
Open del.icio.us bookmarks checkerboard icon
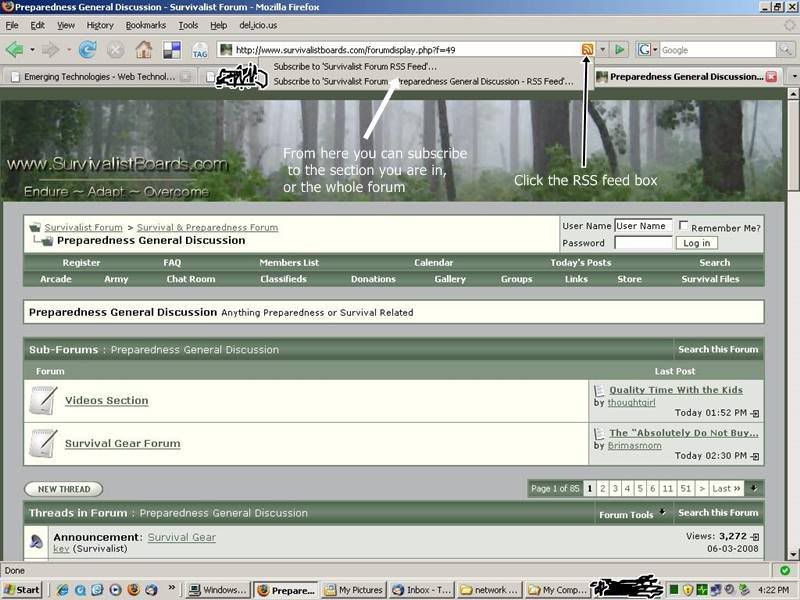(x=172, y=49)
